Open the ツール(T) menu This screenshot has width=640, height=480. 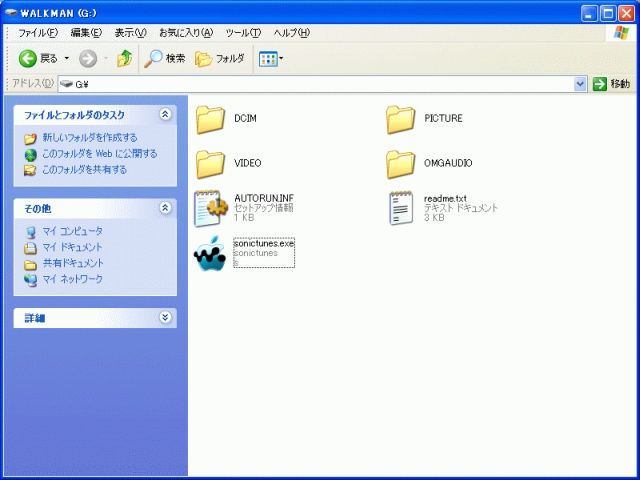pos(243,33)
